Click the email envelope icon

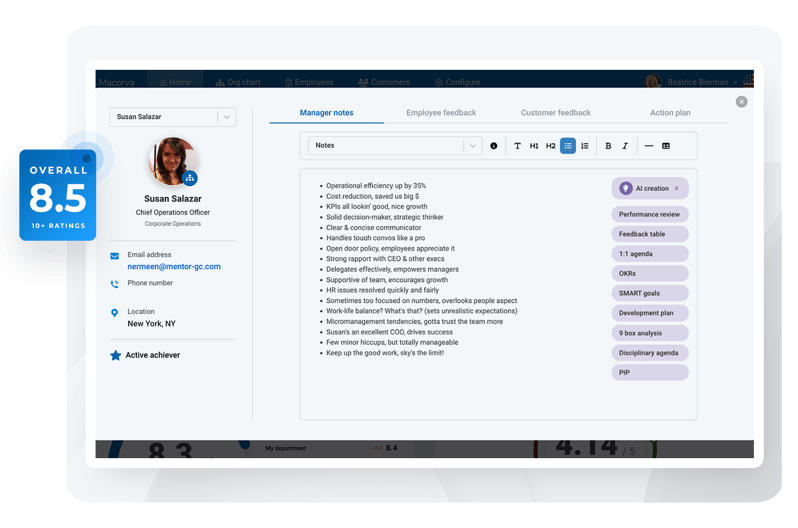pos(115,256)
